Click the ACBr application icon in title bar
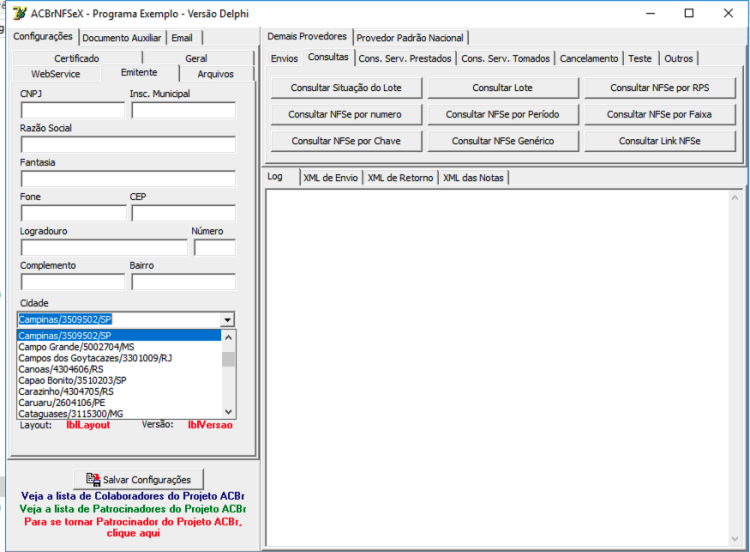The image size is (750, 552). [20, 13]
